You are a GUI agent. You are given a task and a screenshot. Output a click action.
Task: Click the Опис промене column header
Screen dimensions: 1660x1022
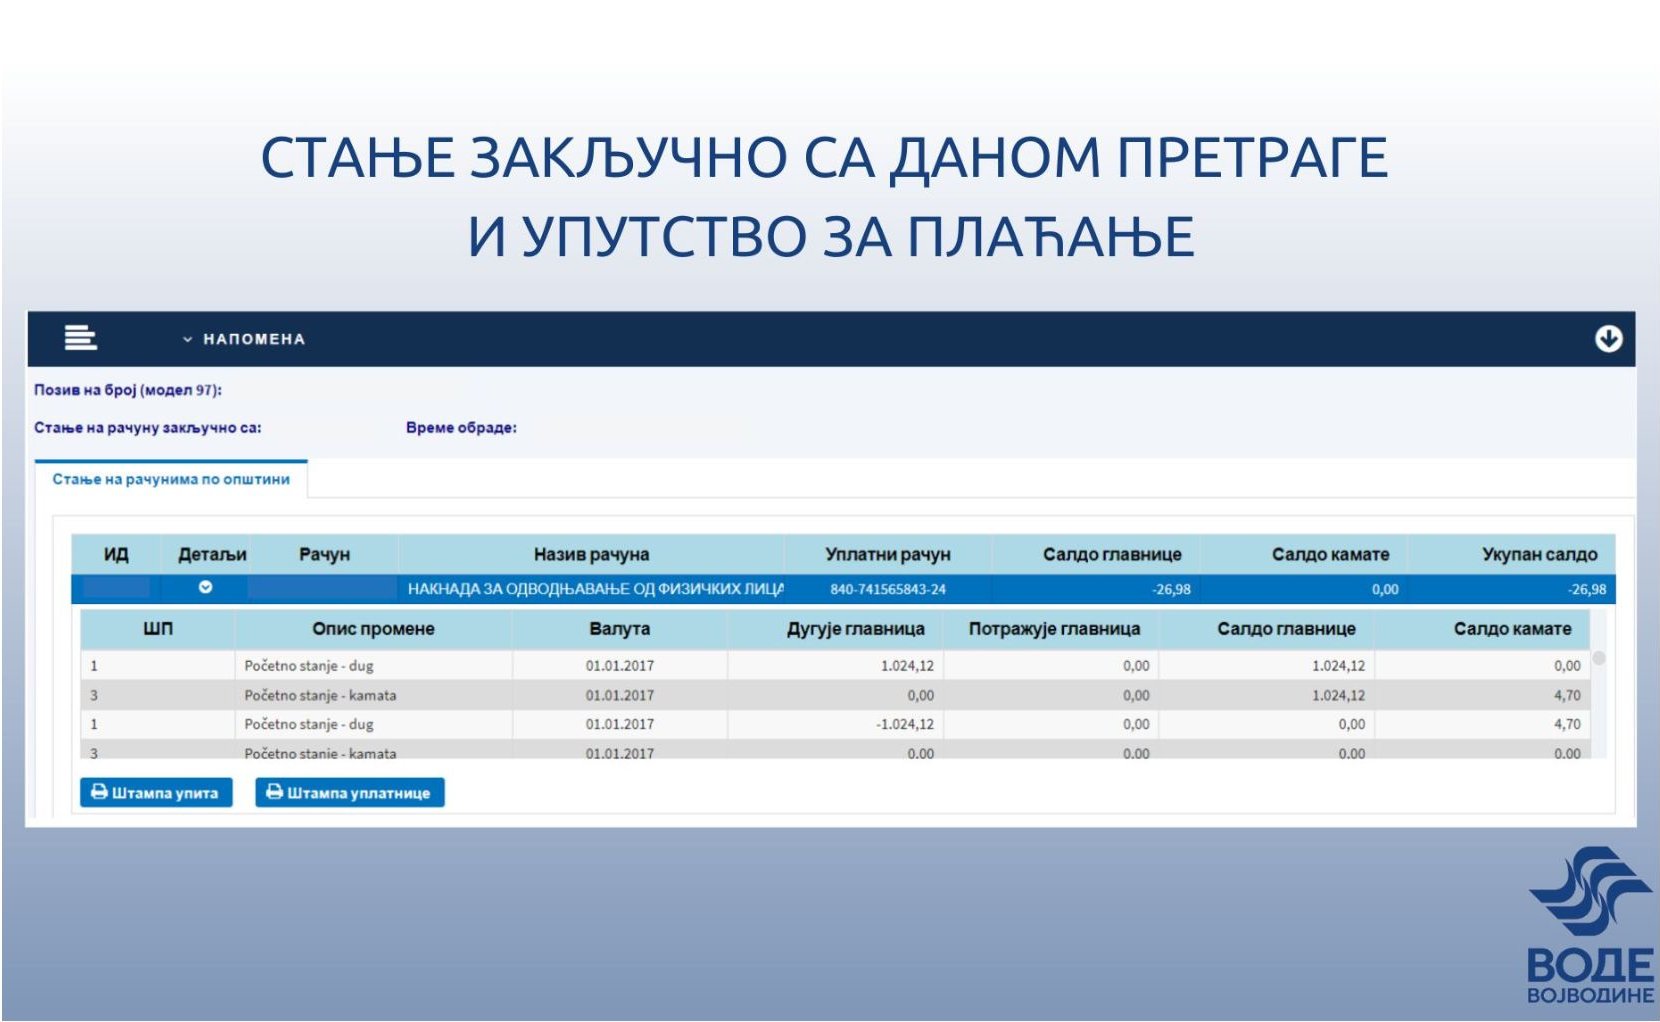[373, 629]
